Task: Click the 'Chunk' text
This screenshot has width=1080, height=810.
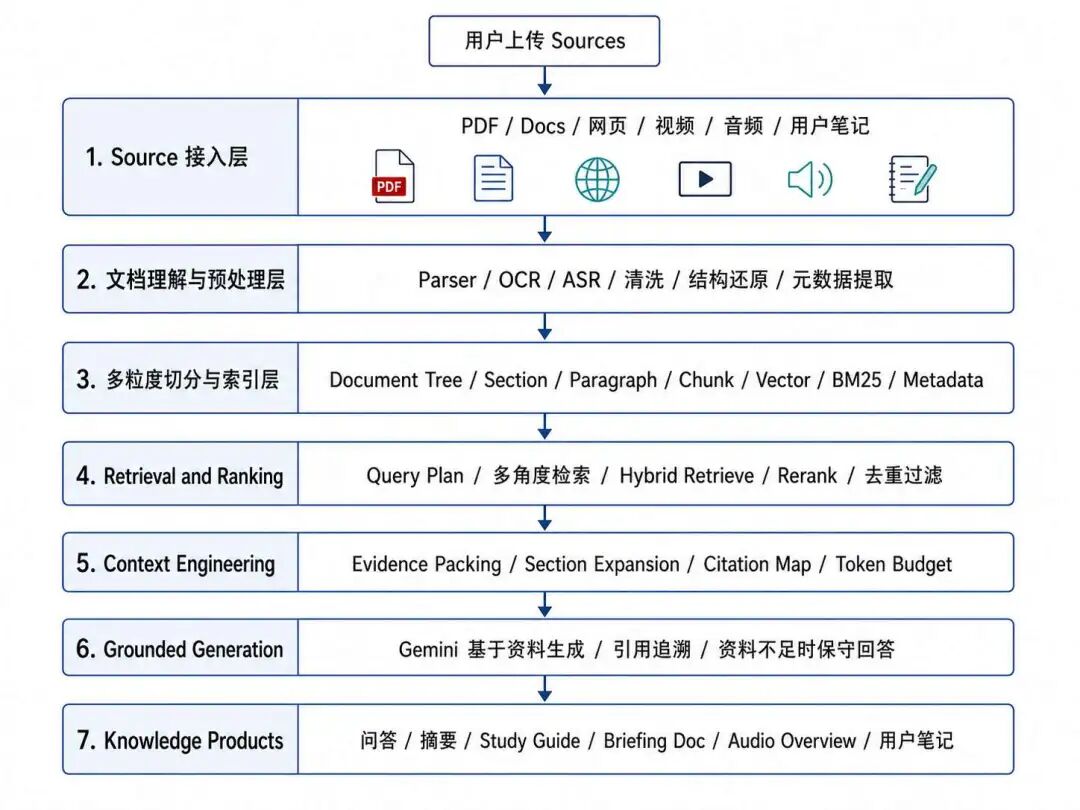Action: 706,380
